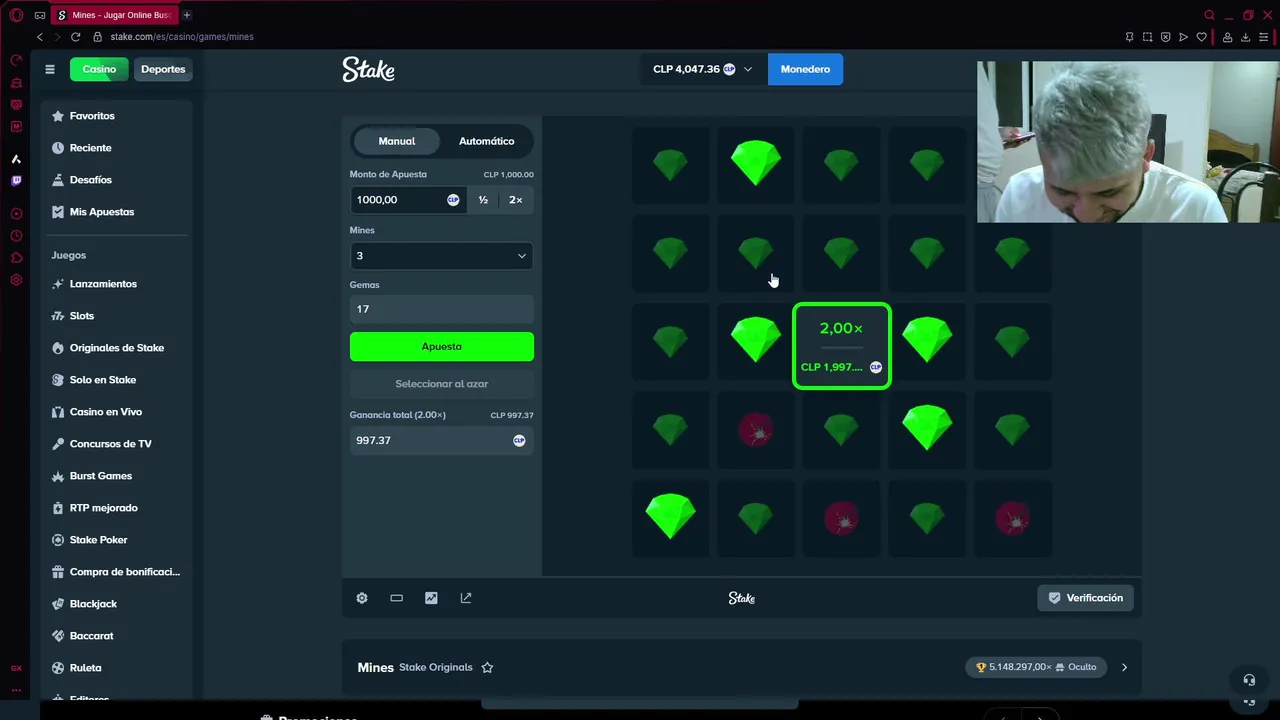Open Stake Poker in sidebar

pos(98,540)
